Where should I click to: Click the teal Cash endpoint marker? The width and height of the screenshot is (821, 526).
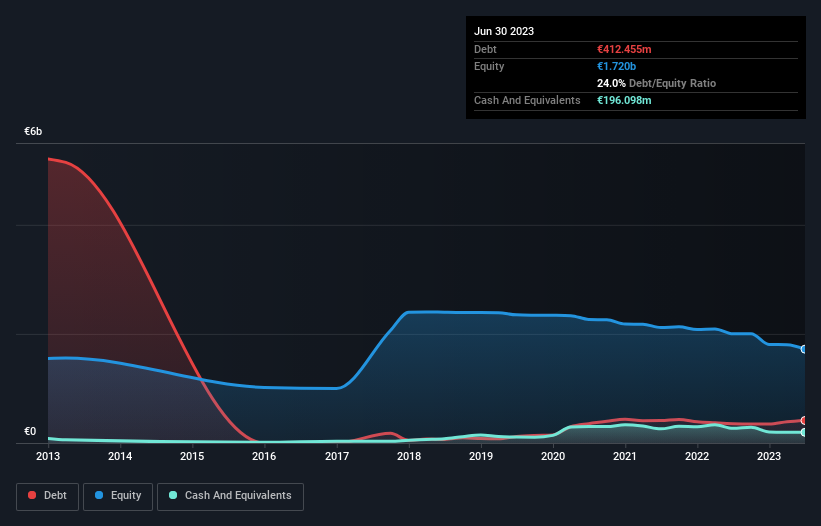click(804, 432)
